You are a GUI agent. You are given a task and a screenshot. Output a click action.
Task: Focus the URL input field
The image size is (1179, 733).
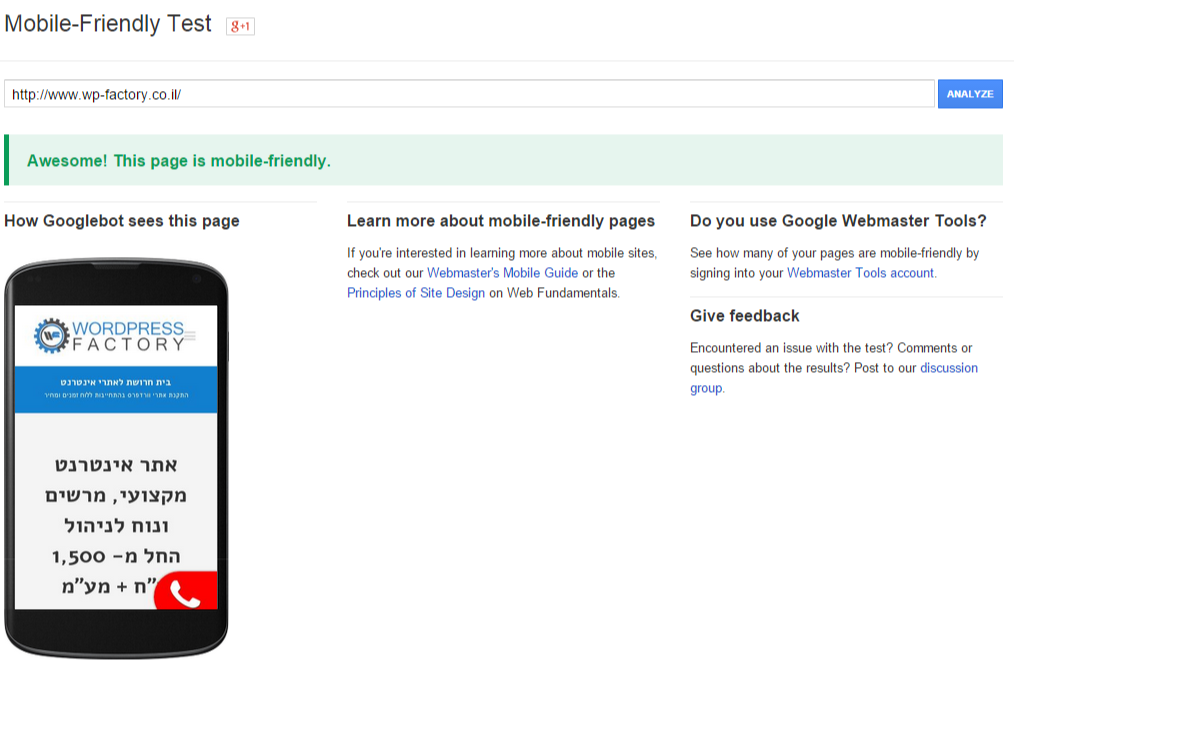(x=469, y=94)
